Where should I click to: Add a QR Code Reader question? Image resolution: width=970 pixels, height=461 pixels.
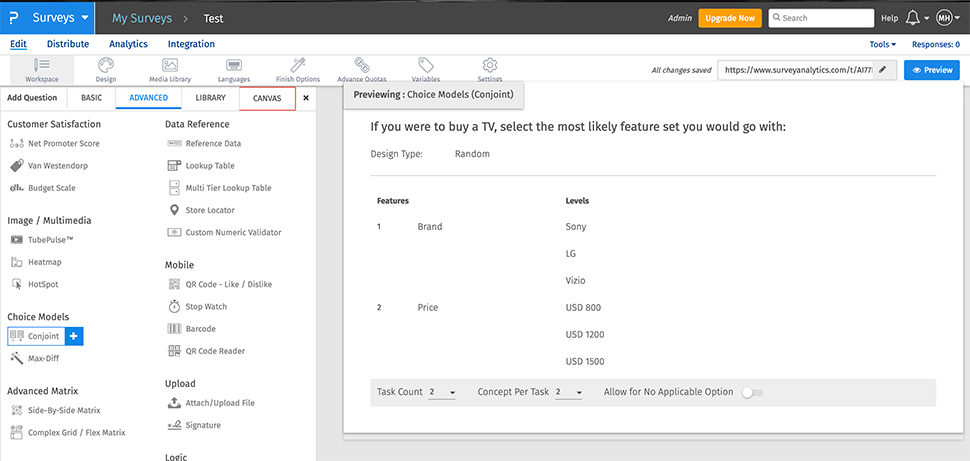tap(206, 351)
